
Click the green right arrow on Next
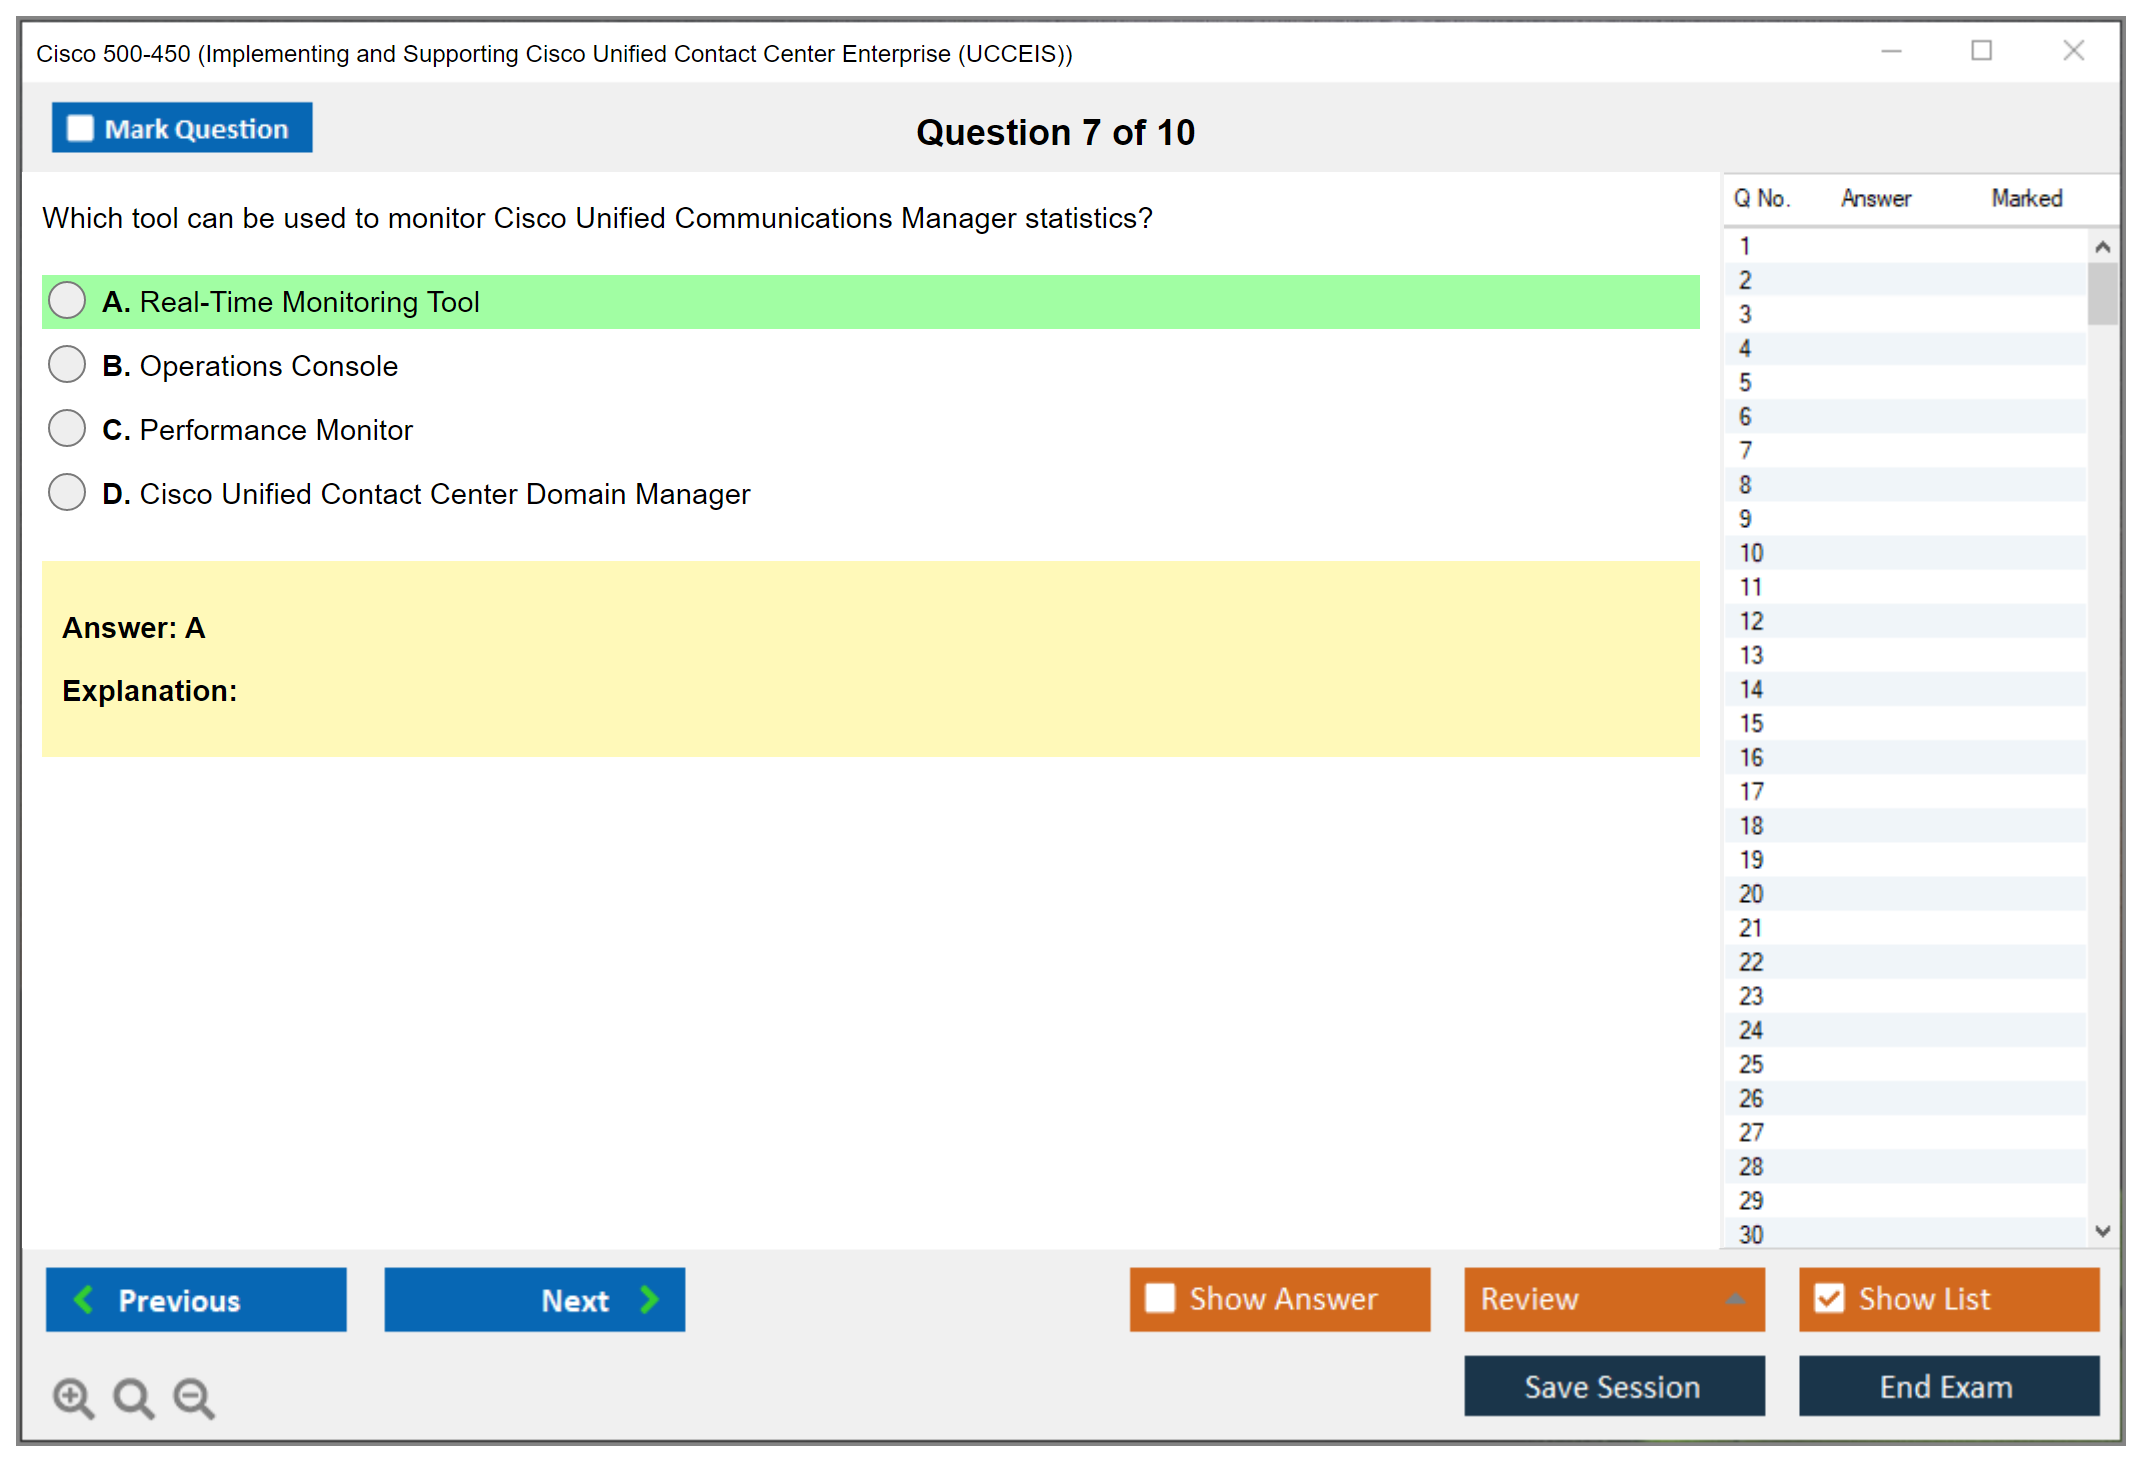coord(649,1299)
